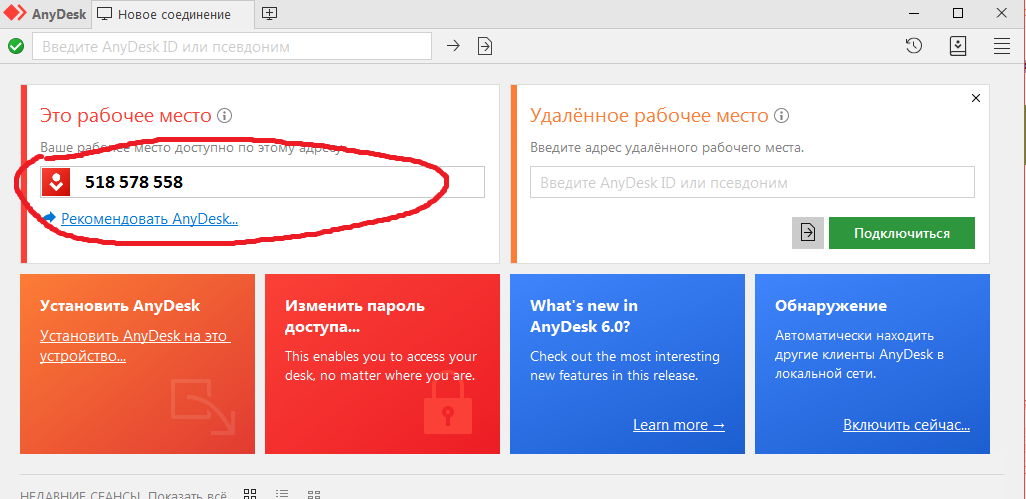Switch recent sessions to small tiles view
Viewport: 1026px width, 499px height.
coord(314,494)
